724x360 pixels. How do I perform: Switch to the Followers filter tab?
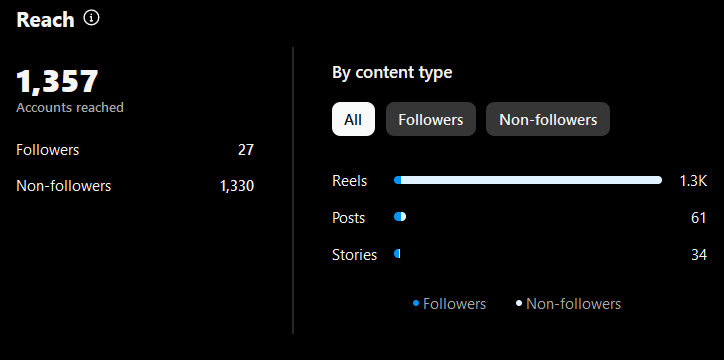pyautogui.click(x=431, y=119)
